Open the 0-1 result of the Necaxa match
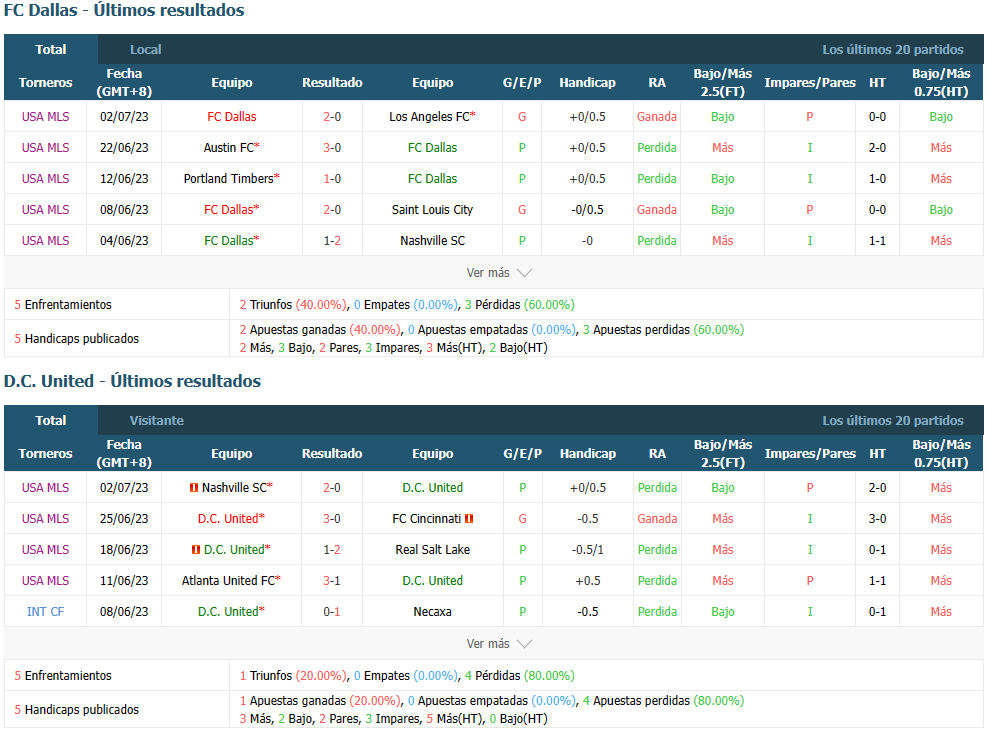 click(332, 612)
